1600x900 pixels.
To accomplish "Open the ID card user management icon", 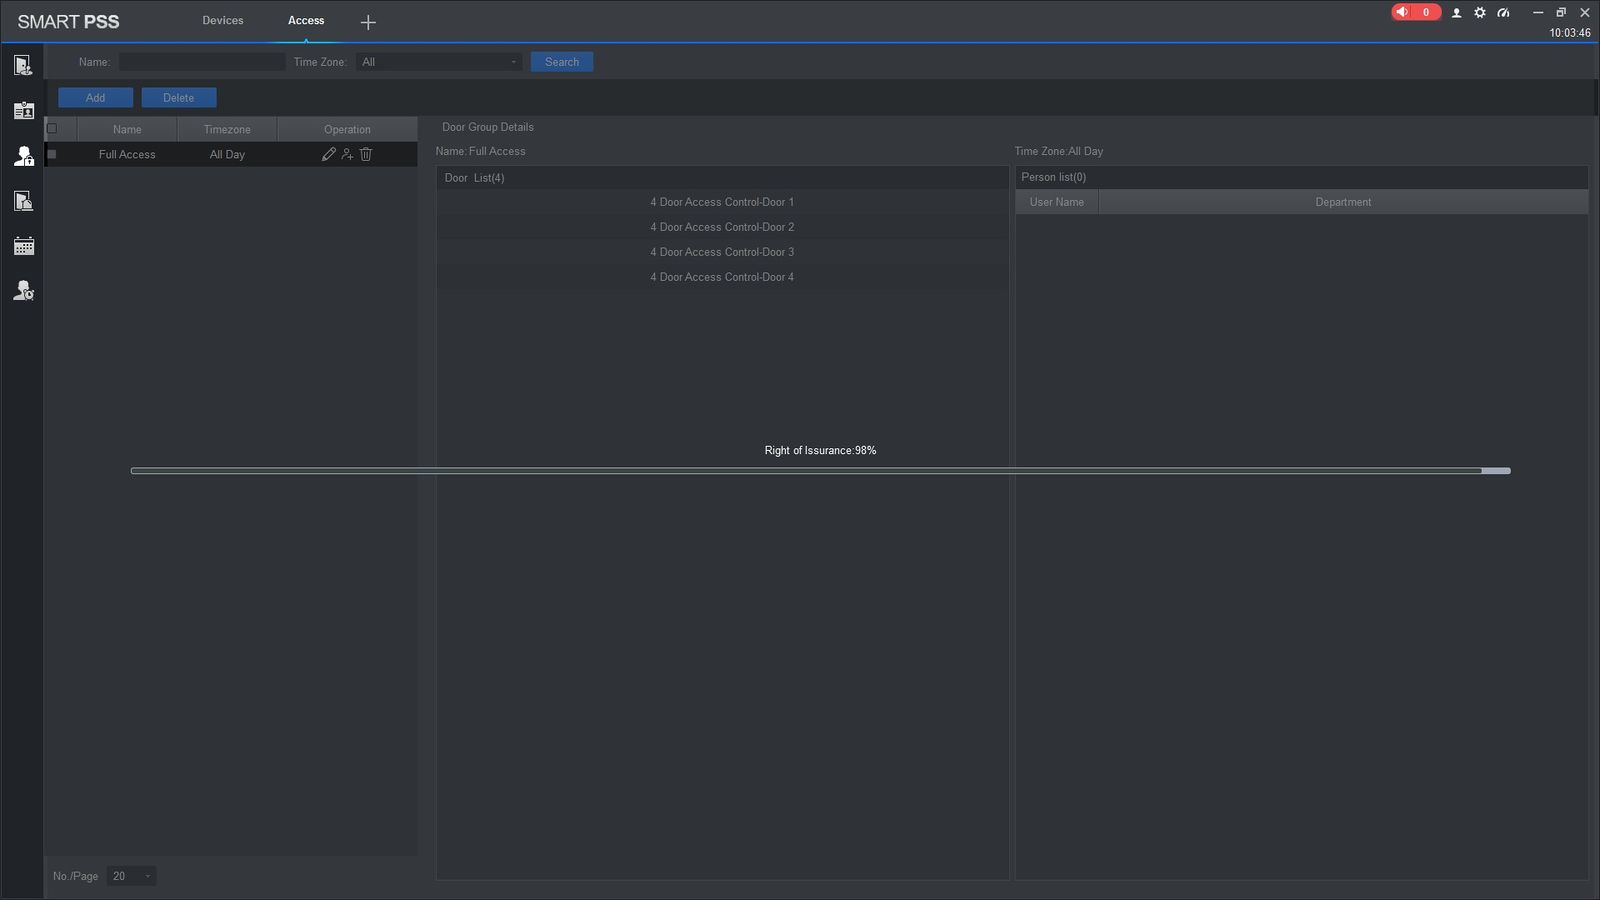I will pyautogui.click(x=23, y=111).
